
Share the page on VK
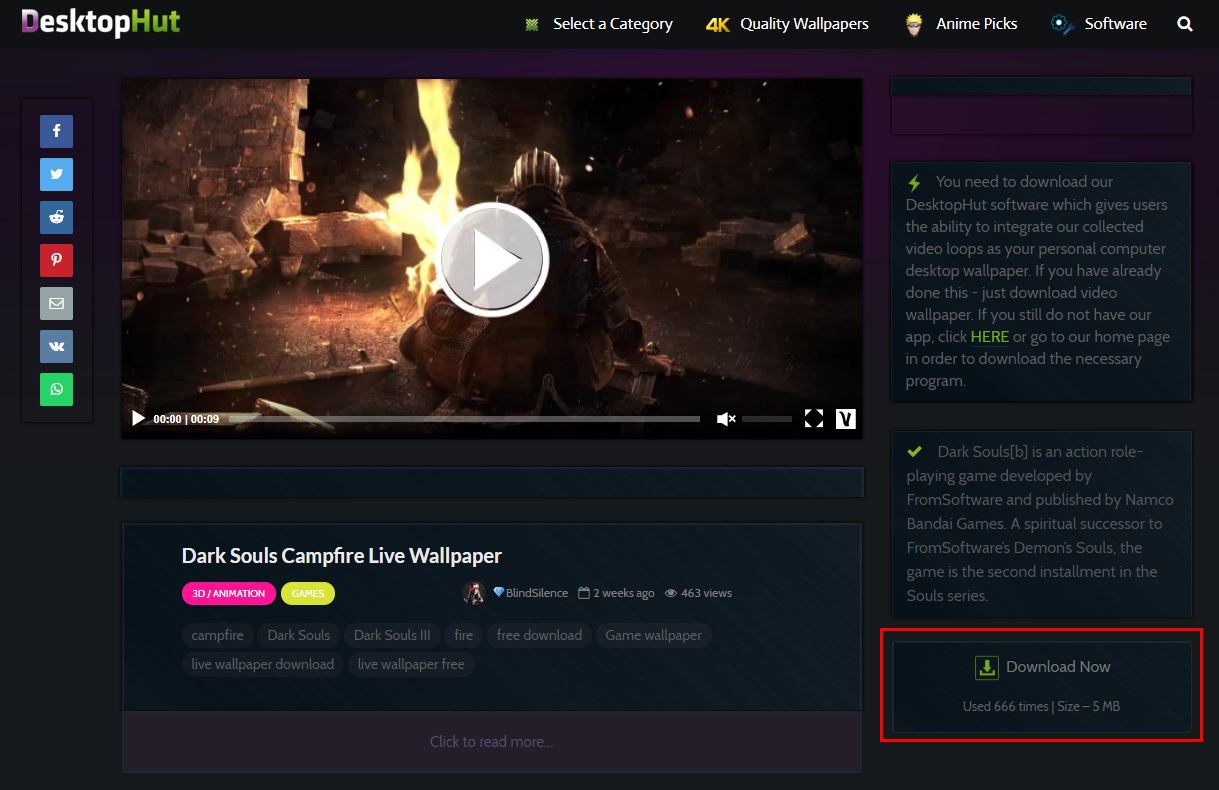pos(56,346)
